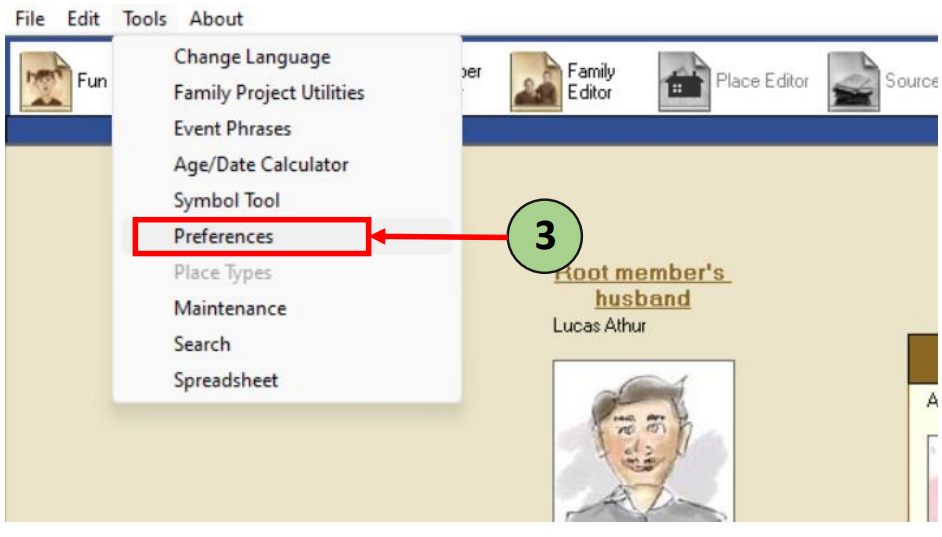The width and height of the screenshot is (942, 537).
Task: Click Search in the Tools menu
Action: pos(201,345)
